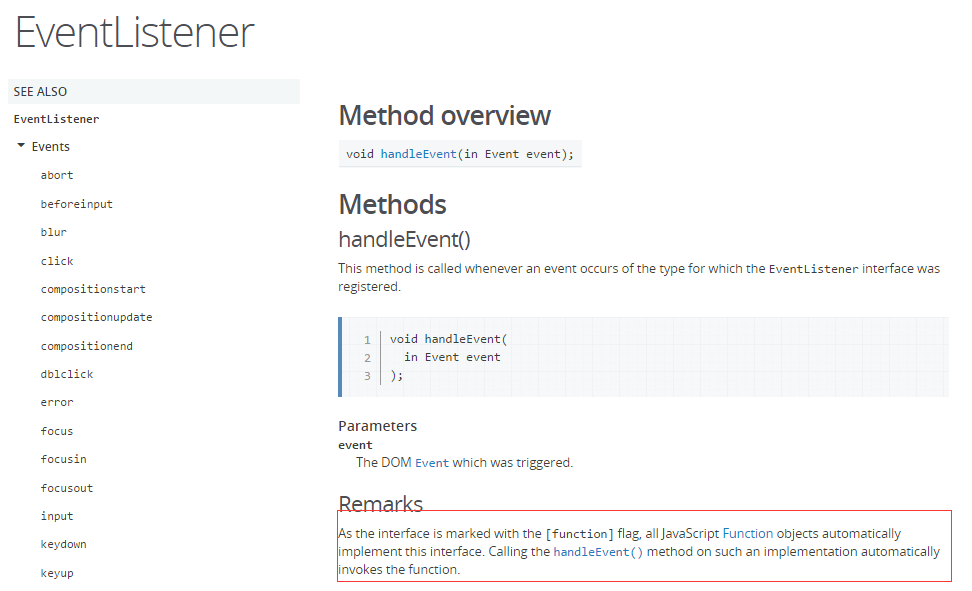The image size is (972, 591).
Task: Follow the Function link in Remarks
Action: 748,533
